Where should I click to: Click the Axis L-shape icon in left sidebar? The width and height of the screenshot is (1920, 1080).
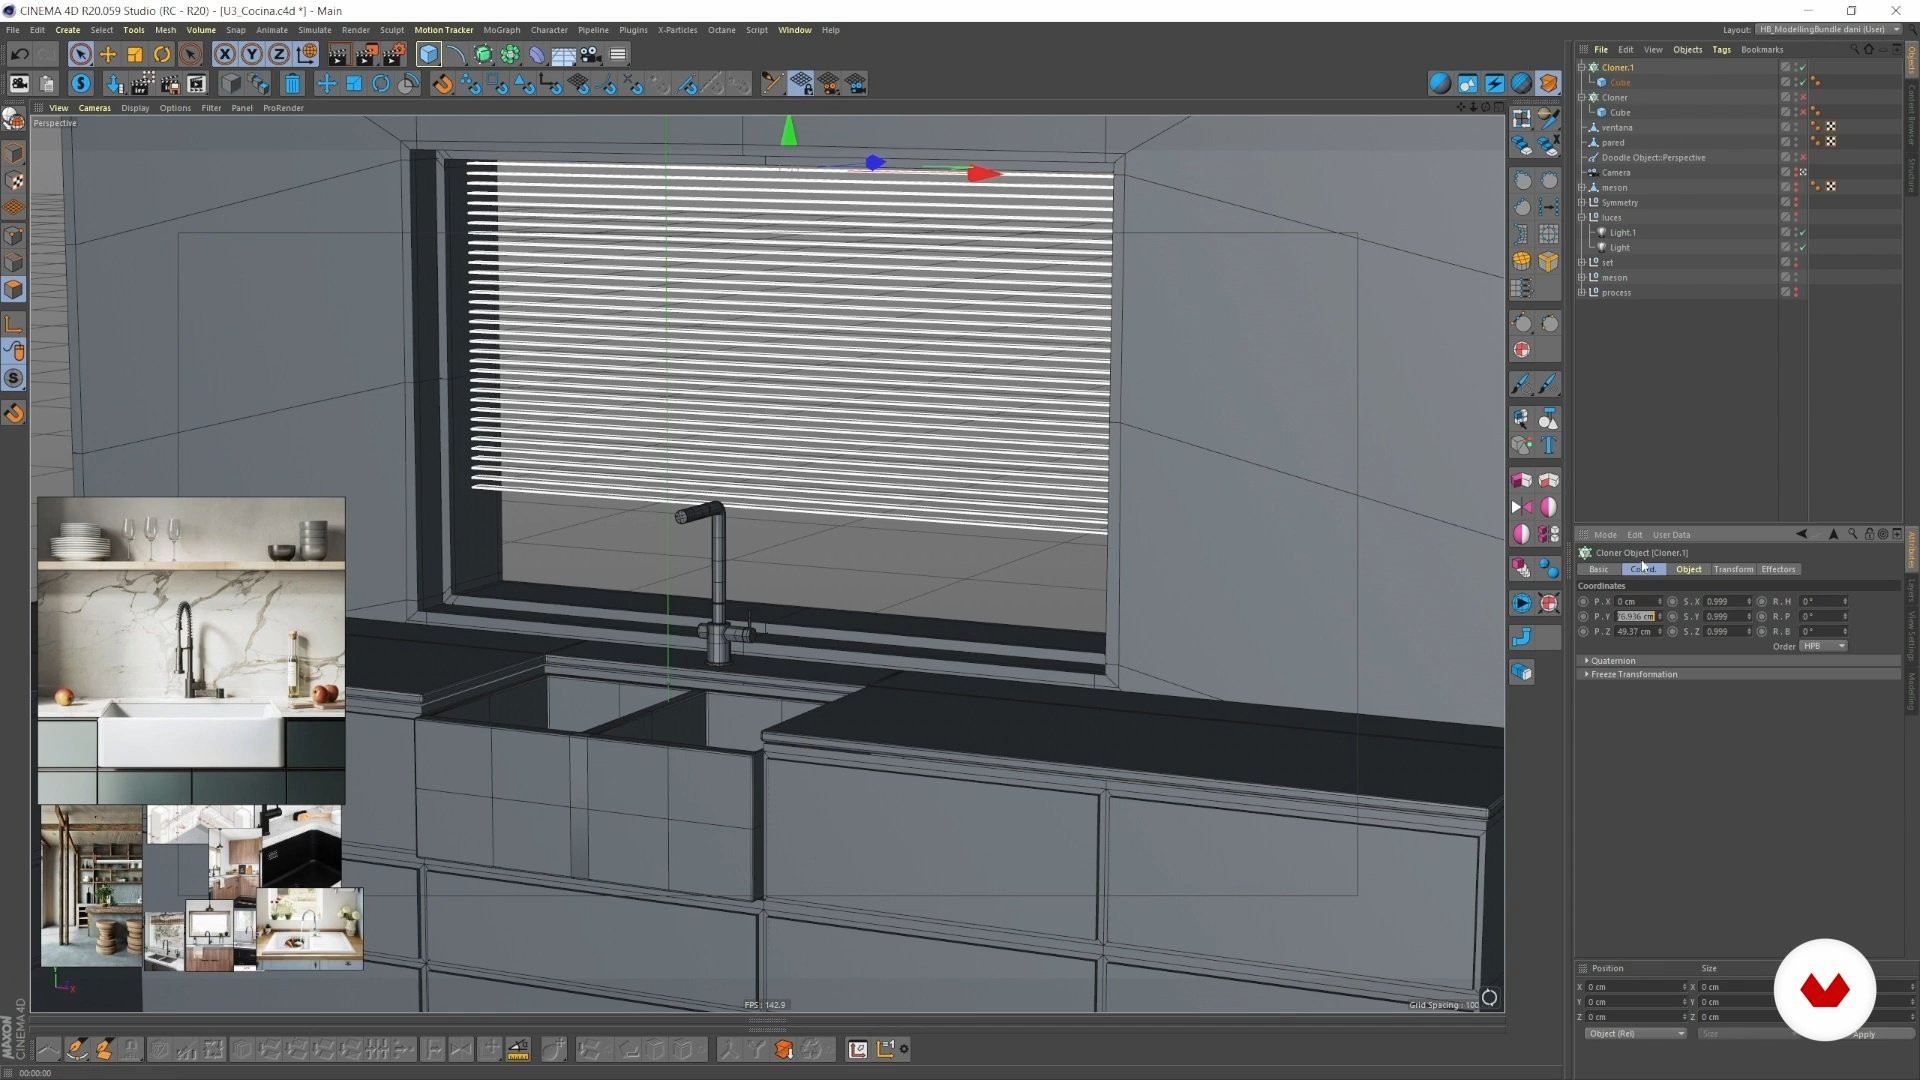coord(14,324)
